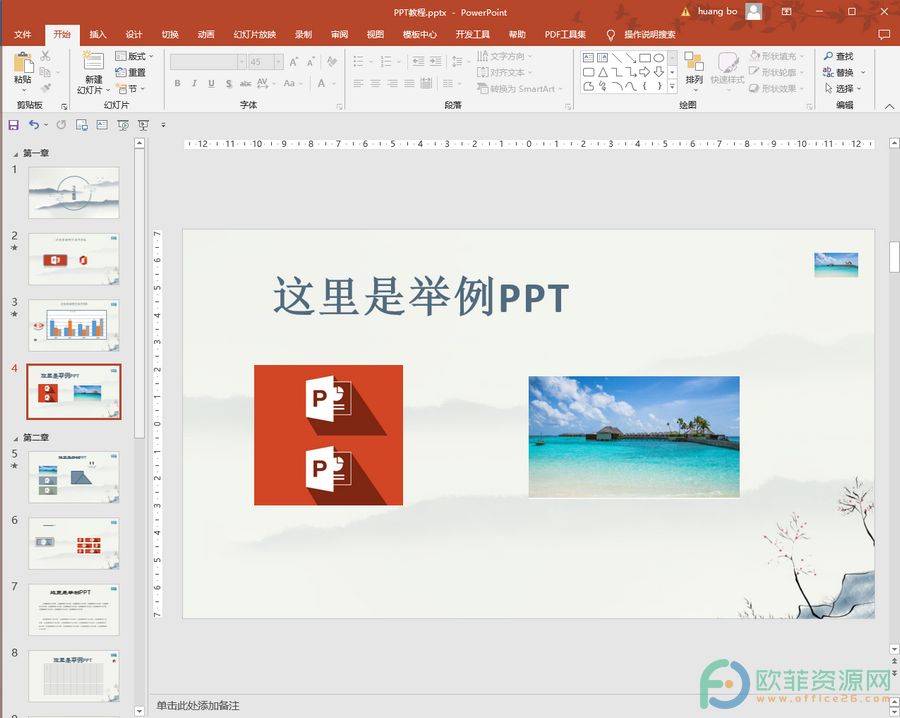Image resolution: width=900 pixels, height=718 pixels.
Task: Click the Clear All Formatting eraser icon
Action: pyautogui.click(x=332, y=61)
